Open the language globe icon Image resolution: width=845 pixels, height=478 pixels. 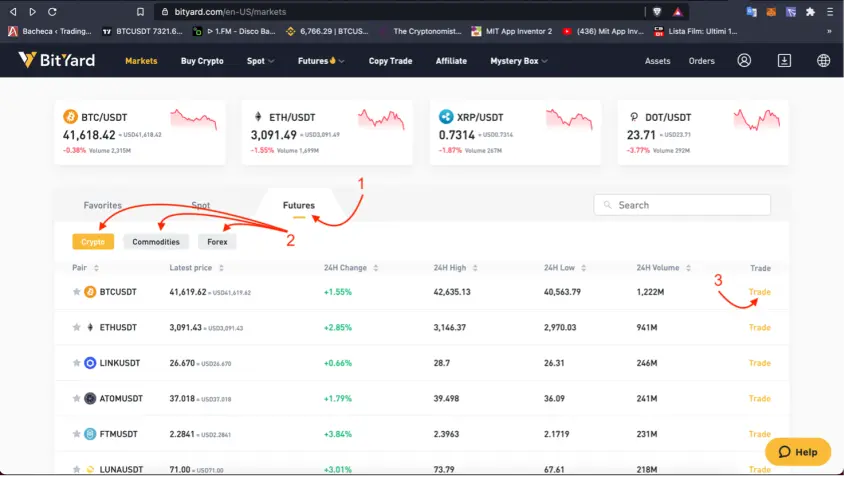[x=823, y=60]
